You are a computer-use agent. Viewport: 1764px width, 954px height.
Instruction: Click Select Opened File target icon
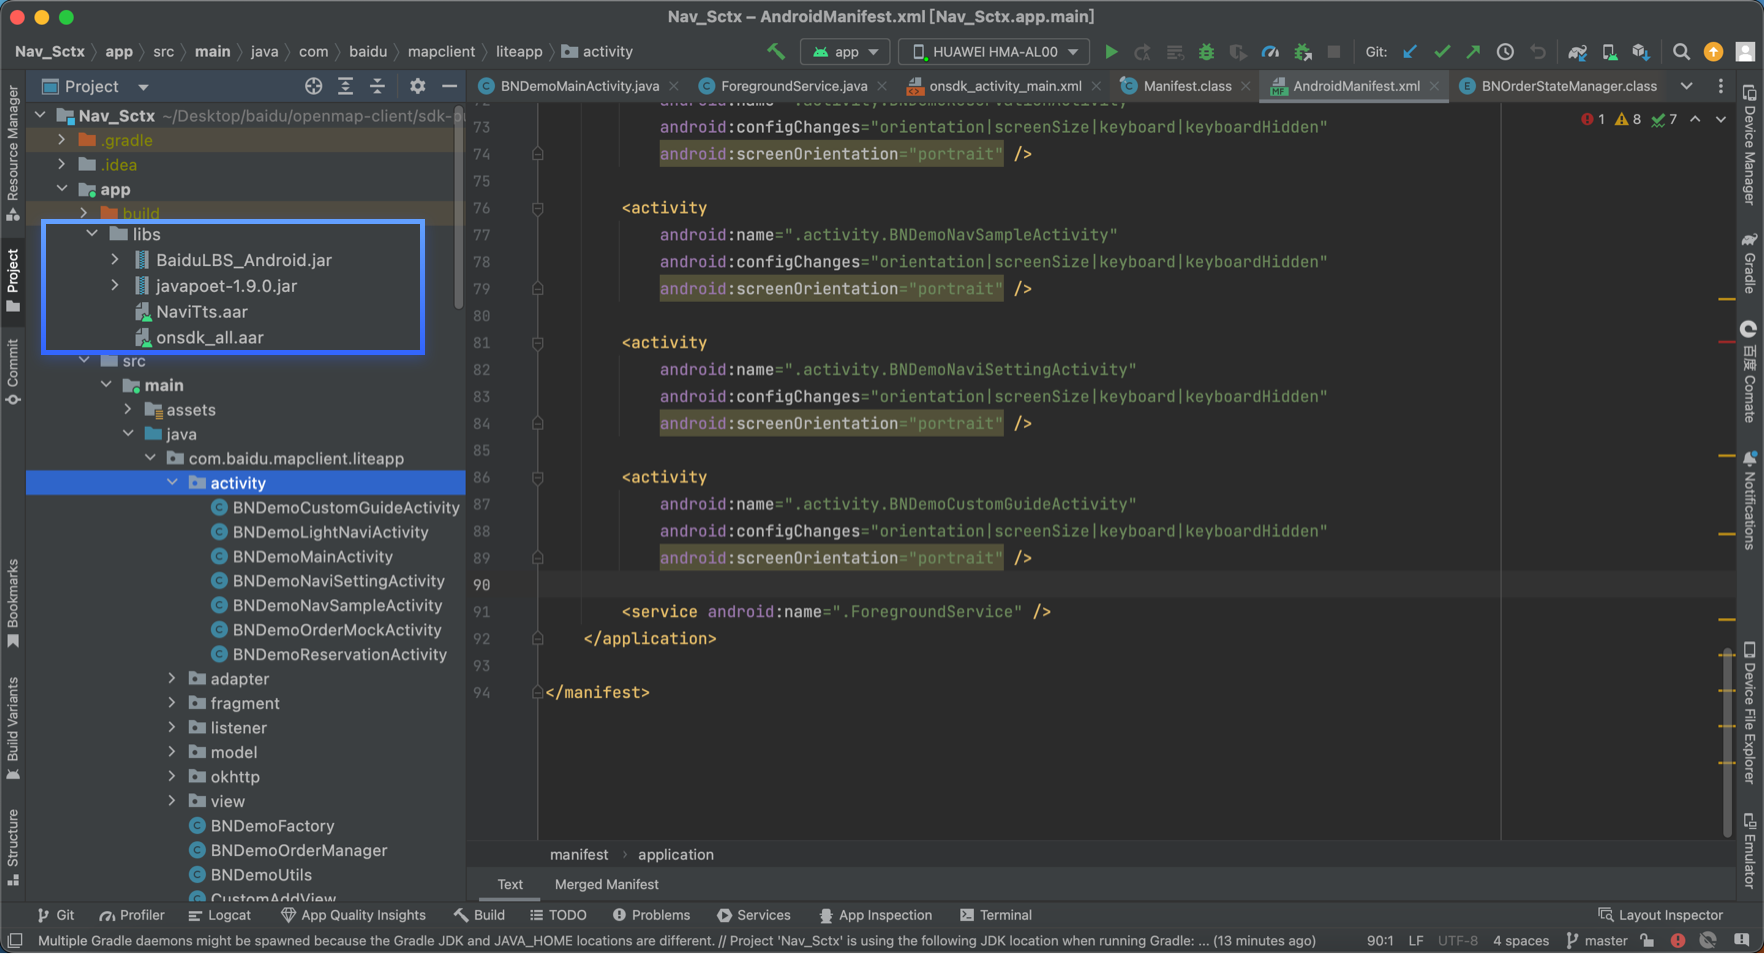coord(313,87)
